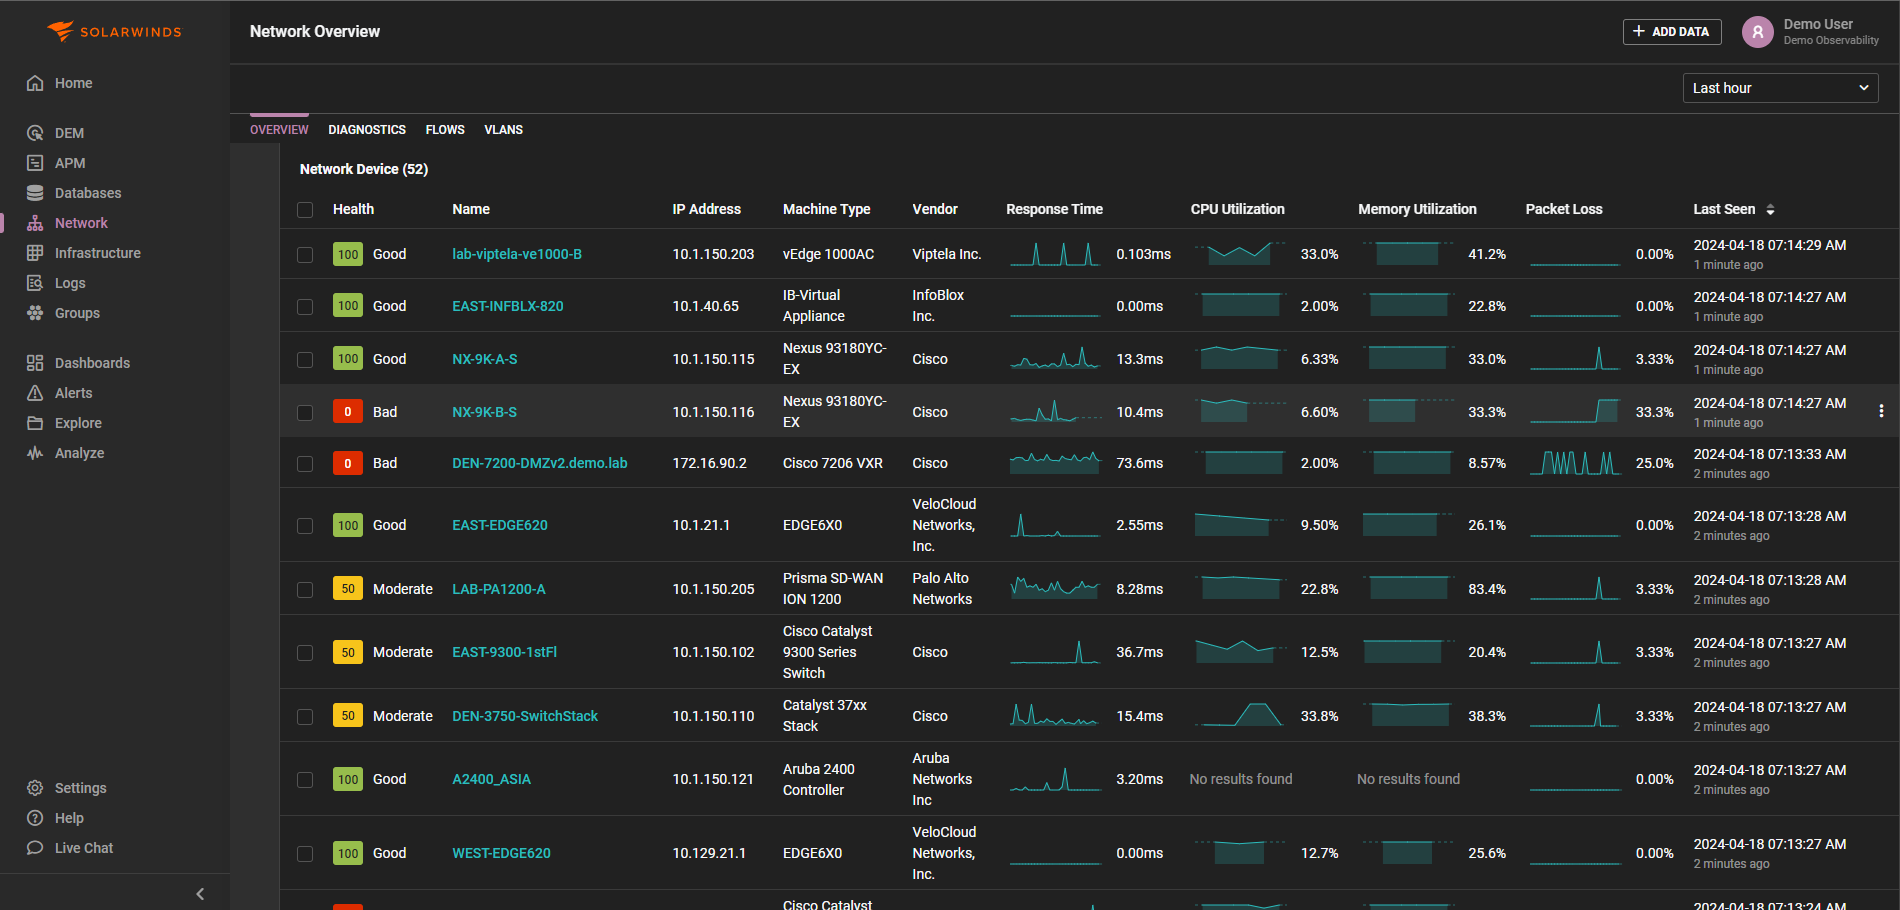
Task: Open the A2400_ASIA device link
Action: tap(491, 779)
